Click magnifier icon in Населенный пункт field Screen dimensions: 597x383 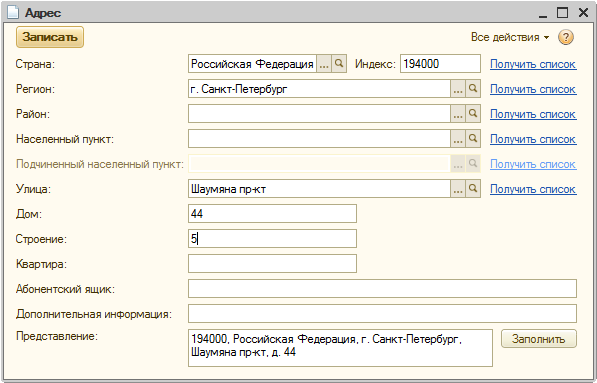(473, 139)
